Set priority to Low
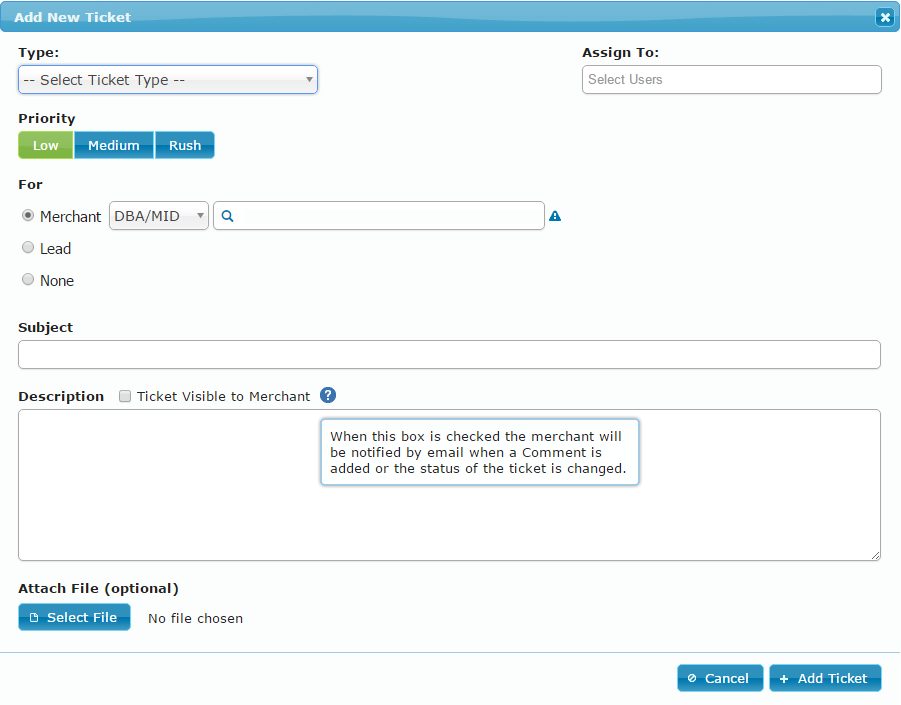901x705 pixels. 46,146
